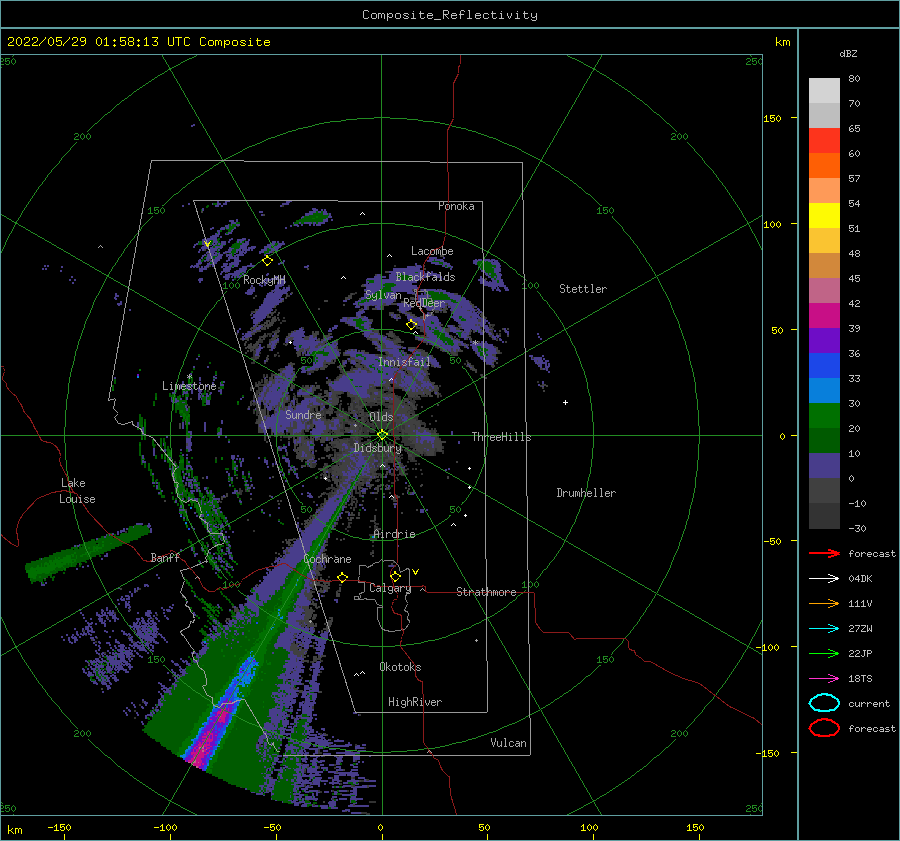Select the dark gray -10 dBZ swatch
The width and height of the screenshot is (900, 841).
[x=824, y=515]
